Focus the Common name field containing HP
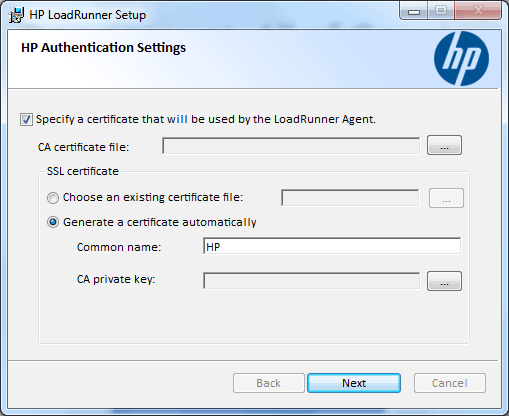This screenshot has height=416, width=509. [332, 246]
